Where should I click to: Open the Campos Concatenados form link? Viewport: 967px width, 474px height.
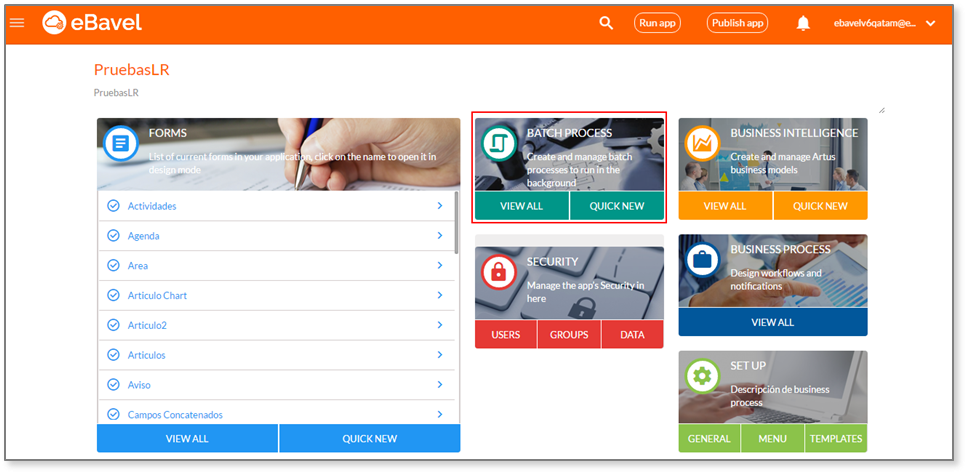(175, 414)
